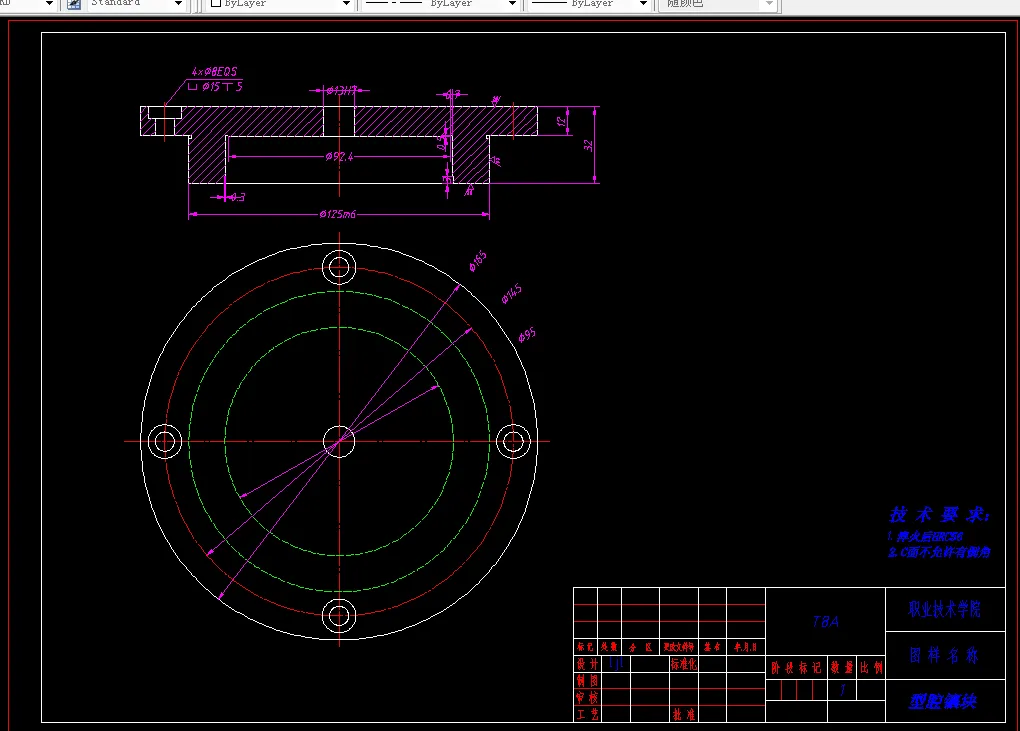Open the ByLayer lineweight dropdown

pos(589,4)
